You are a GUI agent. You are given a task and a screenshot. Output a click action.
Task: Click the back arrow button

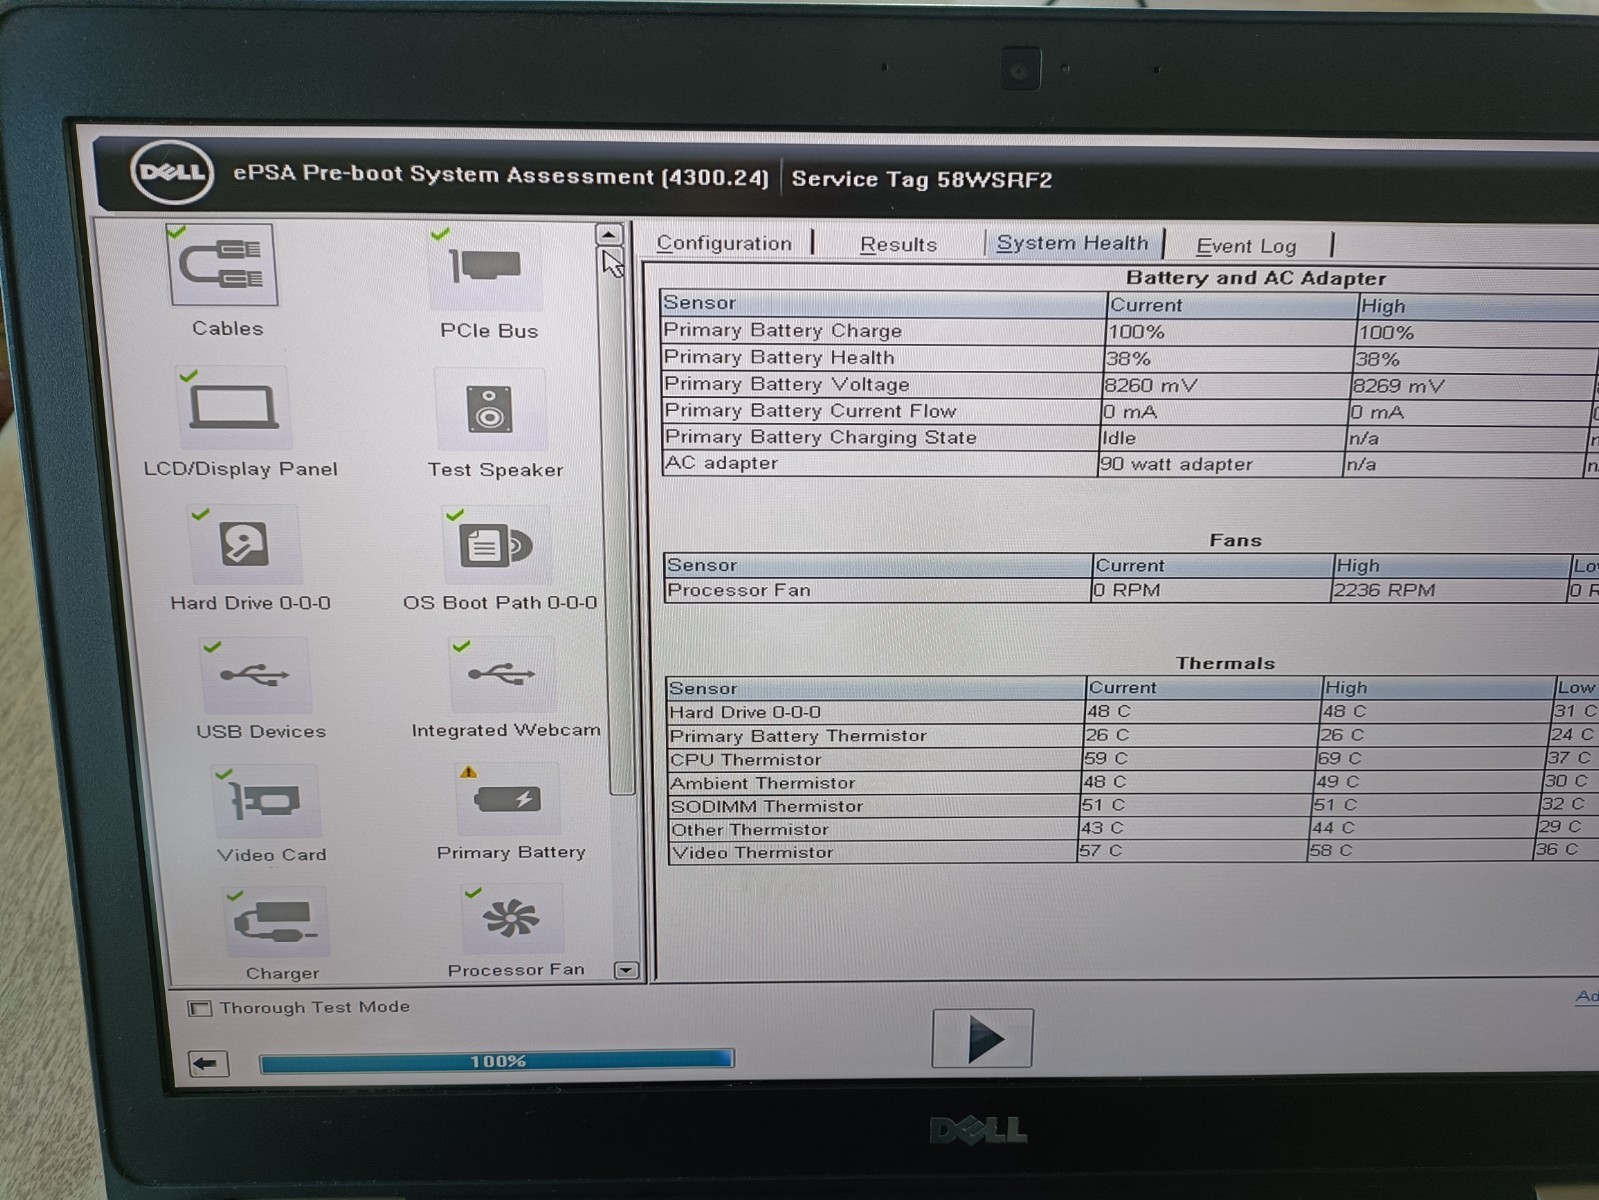pos(207,1063)
